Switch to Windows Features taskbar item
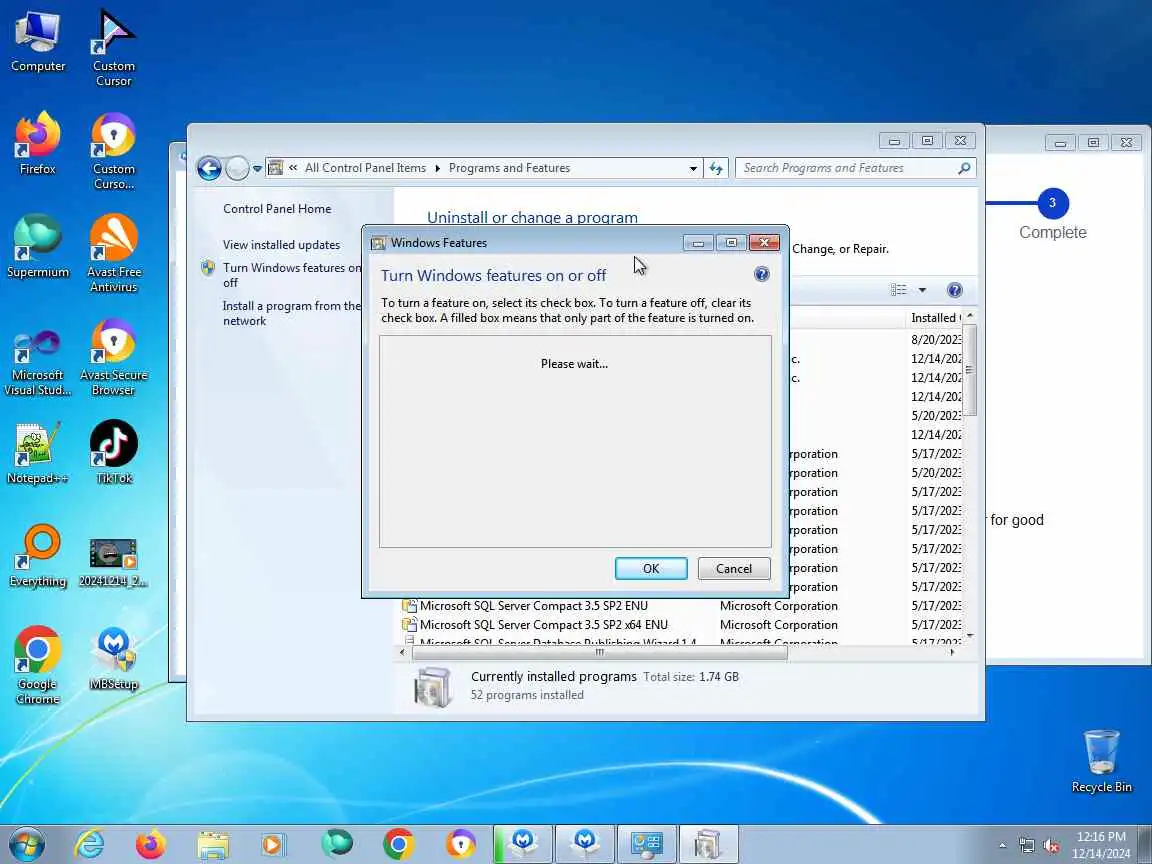This screenshot has height=864, width=1152. [708, 844]
